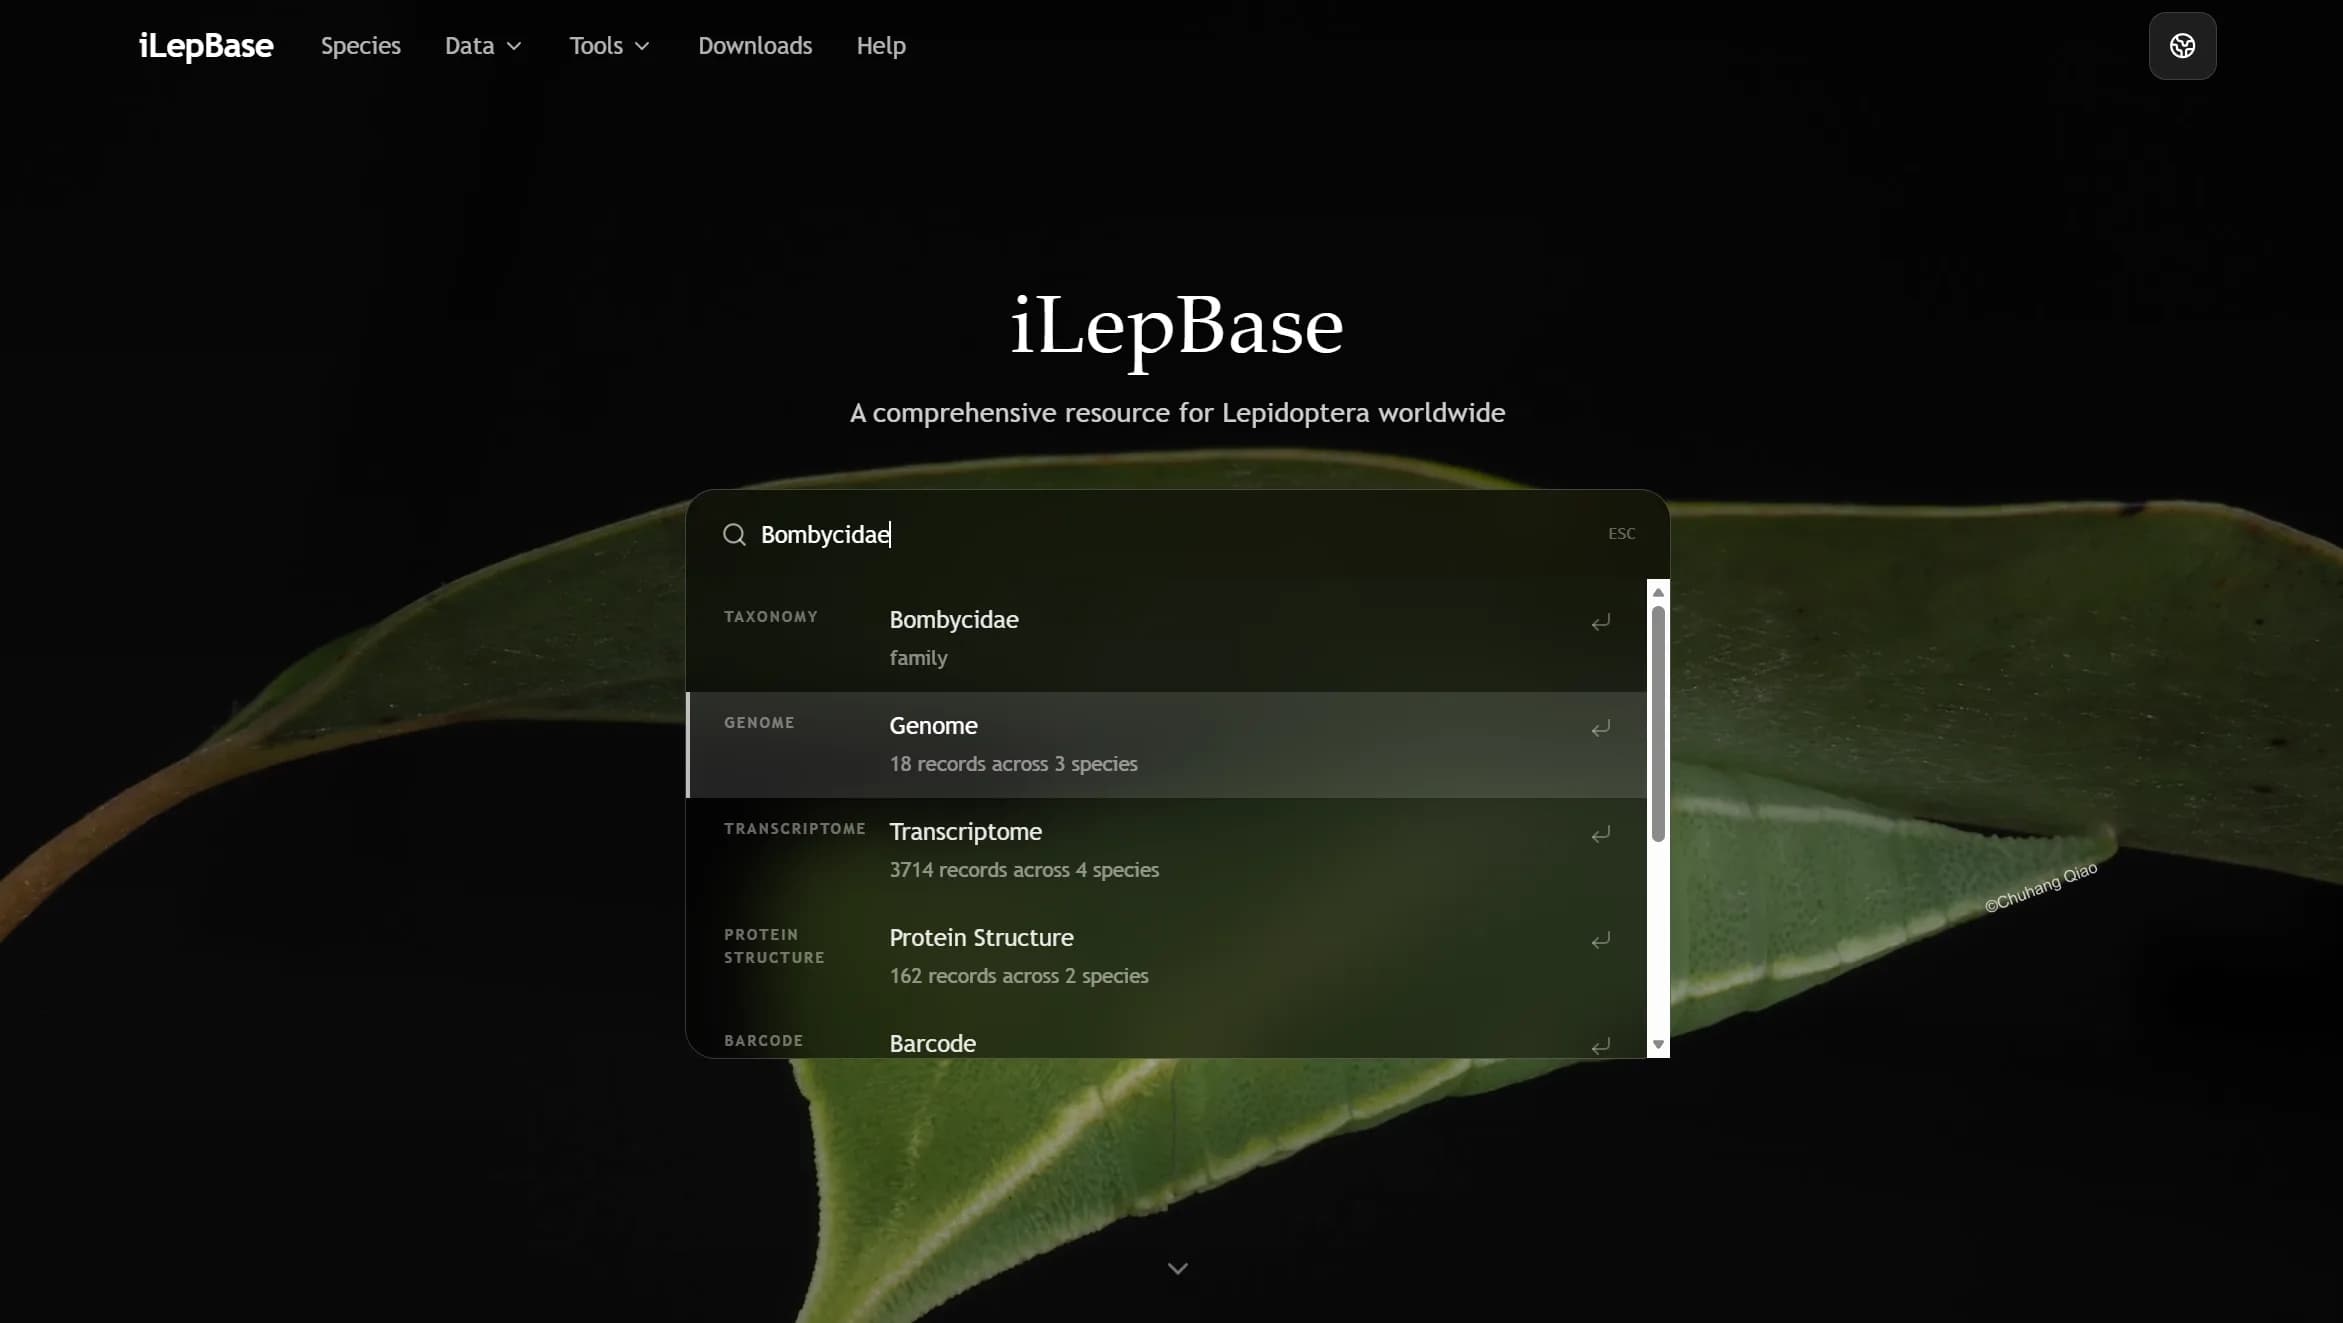Click the TRANSCRIPTOME category label
This screenshot has width=2343, height=1323.
click(794, 829)
